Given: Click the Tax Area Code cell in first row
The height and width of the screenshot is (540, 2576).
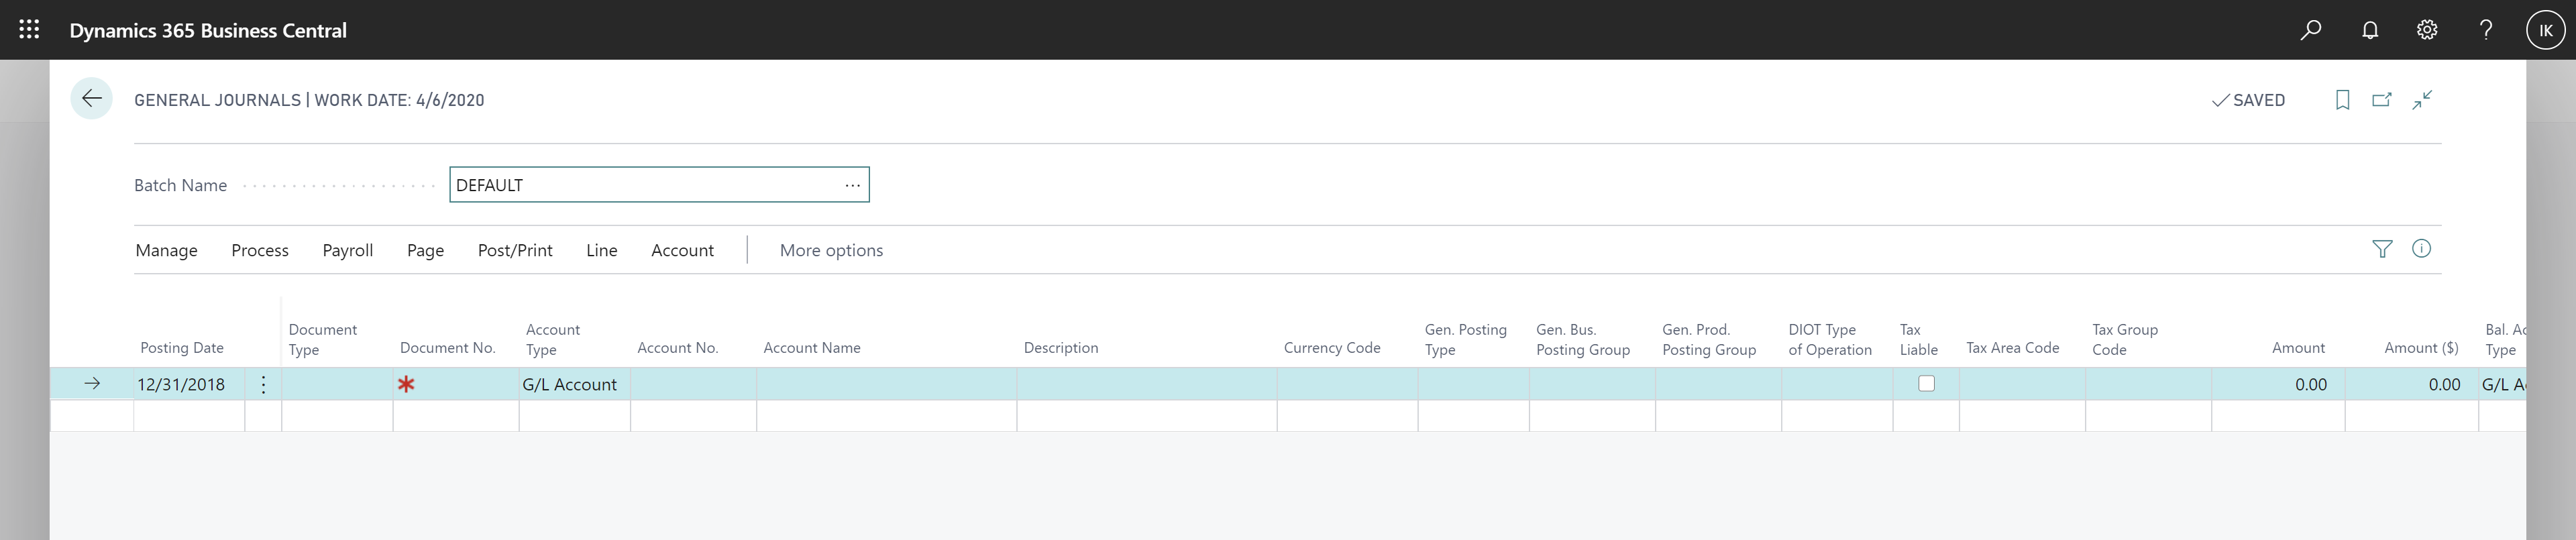Looking at the screenshot, I should (x=2022, y=384).
